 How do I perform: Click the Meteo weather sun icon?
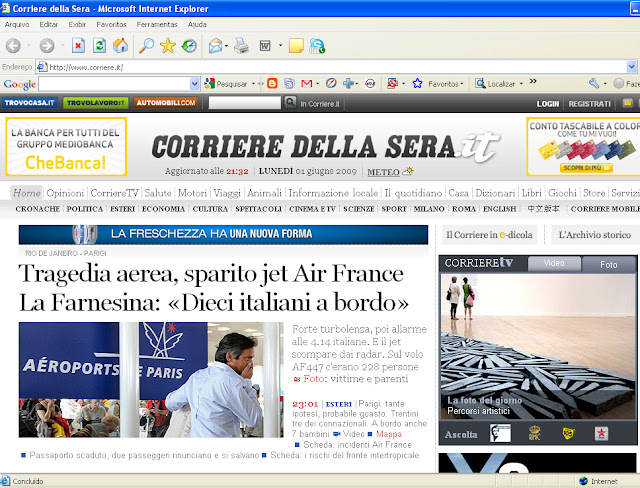coord(407,171)
